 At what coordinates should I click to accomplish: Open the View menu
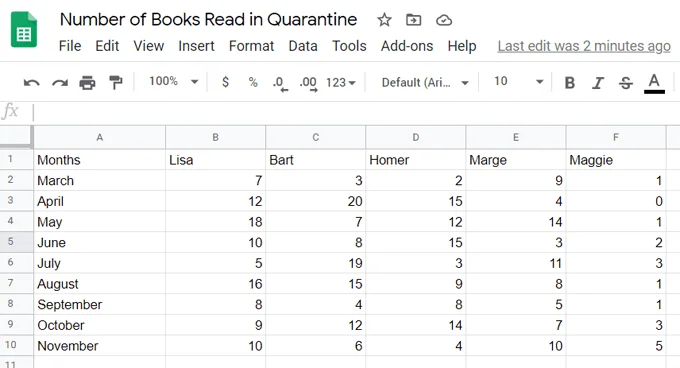[148, 46]
